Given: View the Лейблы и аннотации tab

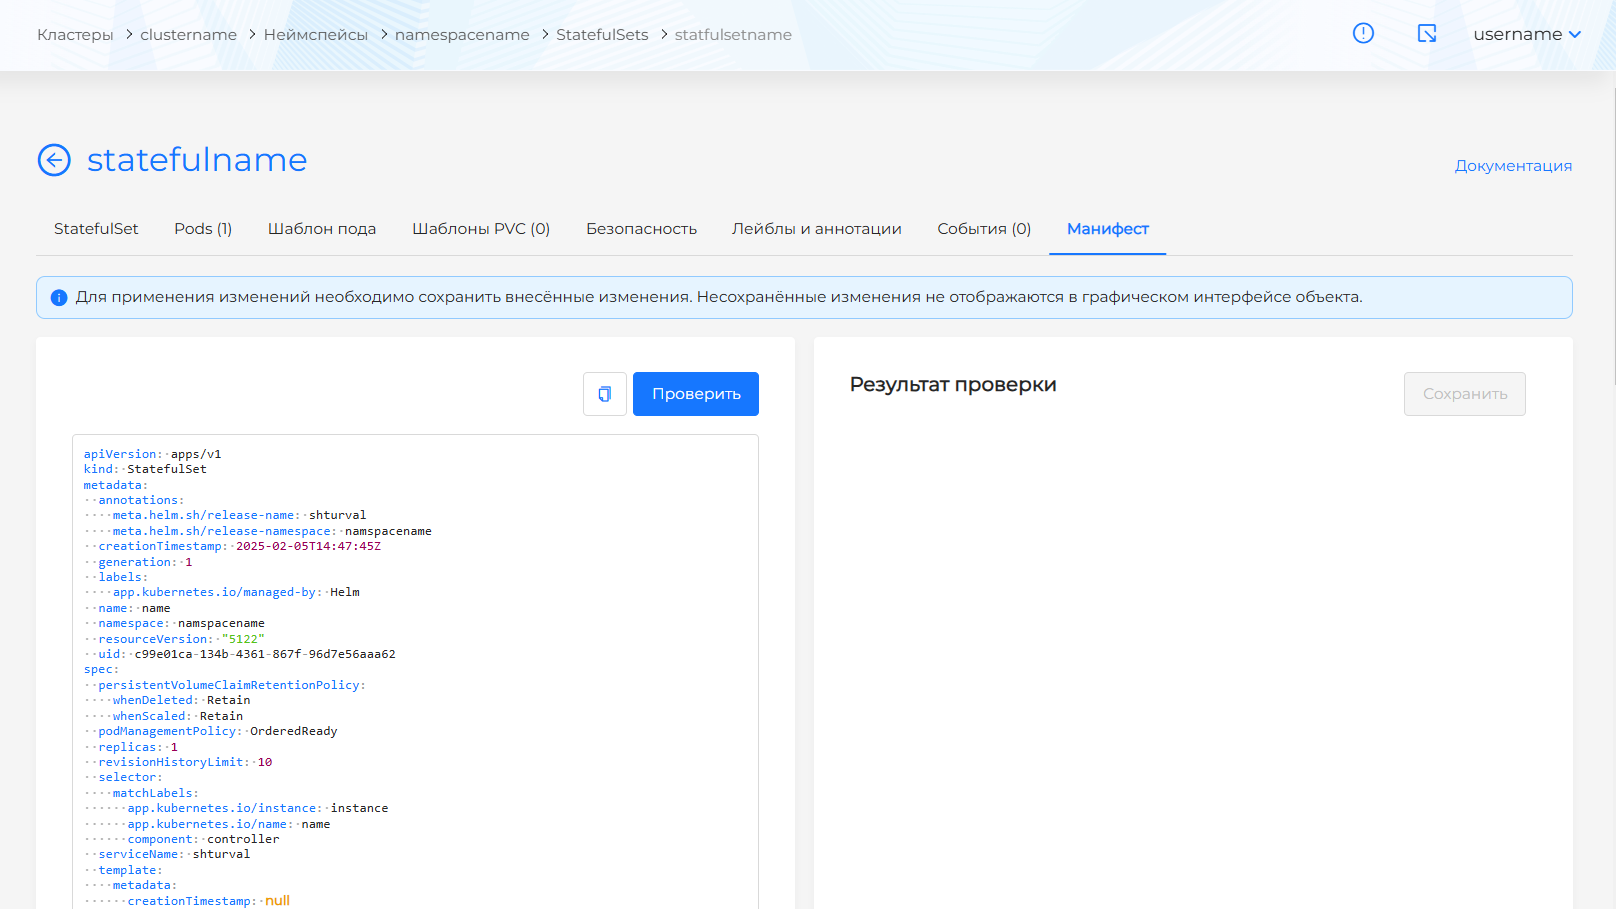Looking at the screenshot, I should [x=816, y=229].
